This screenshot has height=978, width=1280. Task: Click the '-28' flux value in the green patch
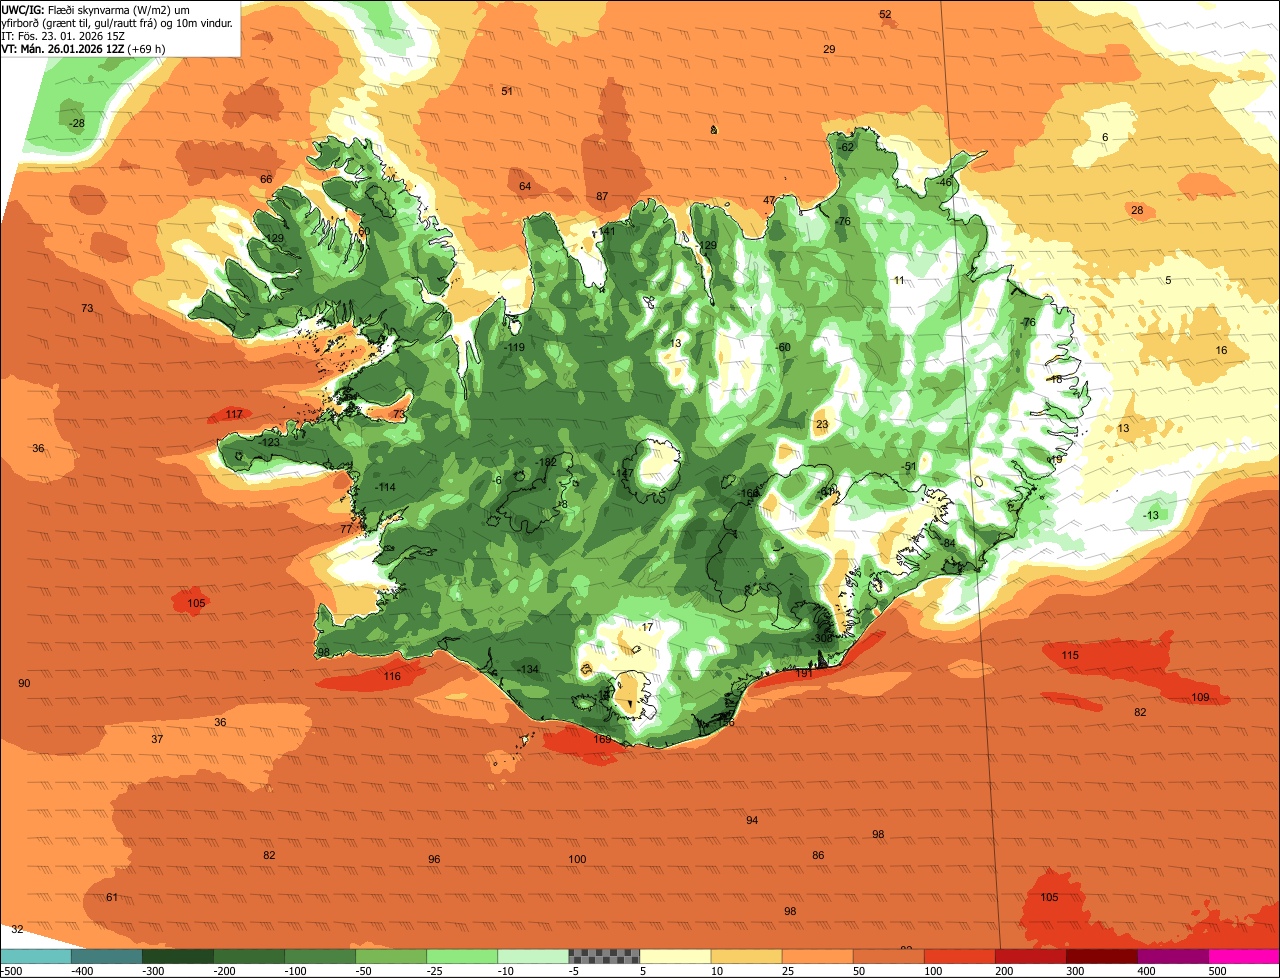click(x=76, y=123)
